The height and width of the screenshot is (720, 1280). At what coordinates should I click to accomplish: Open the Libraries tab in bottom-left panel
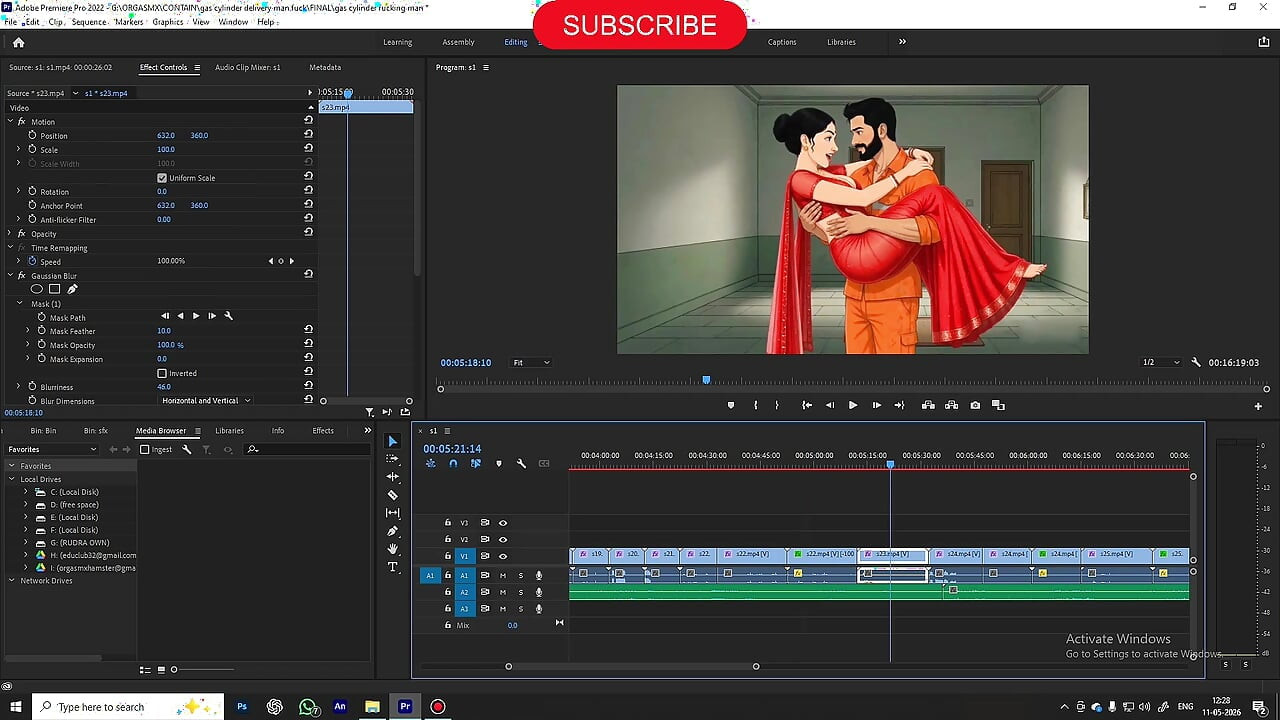[x=229, y=431]
